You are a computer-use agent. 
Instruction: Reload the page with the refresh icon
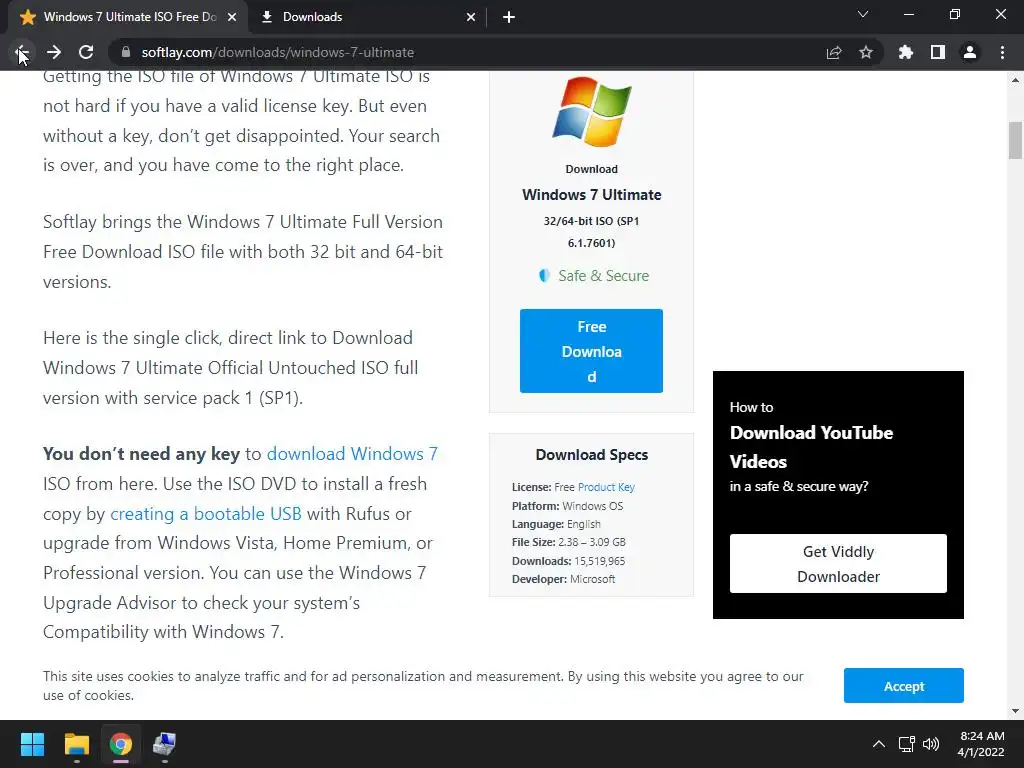[86, 52]
